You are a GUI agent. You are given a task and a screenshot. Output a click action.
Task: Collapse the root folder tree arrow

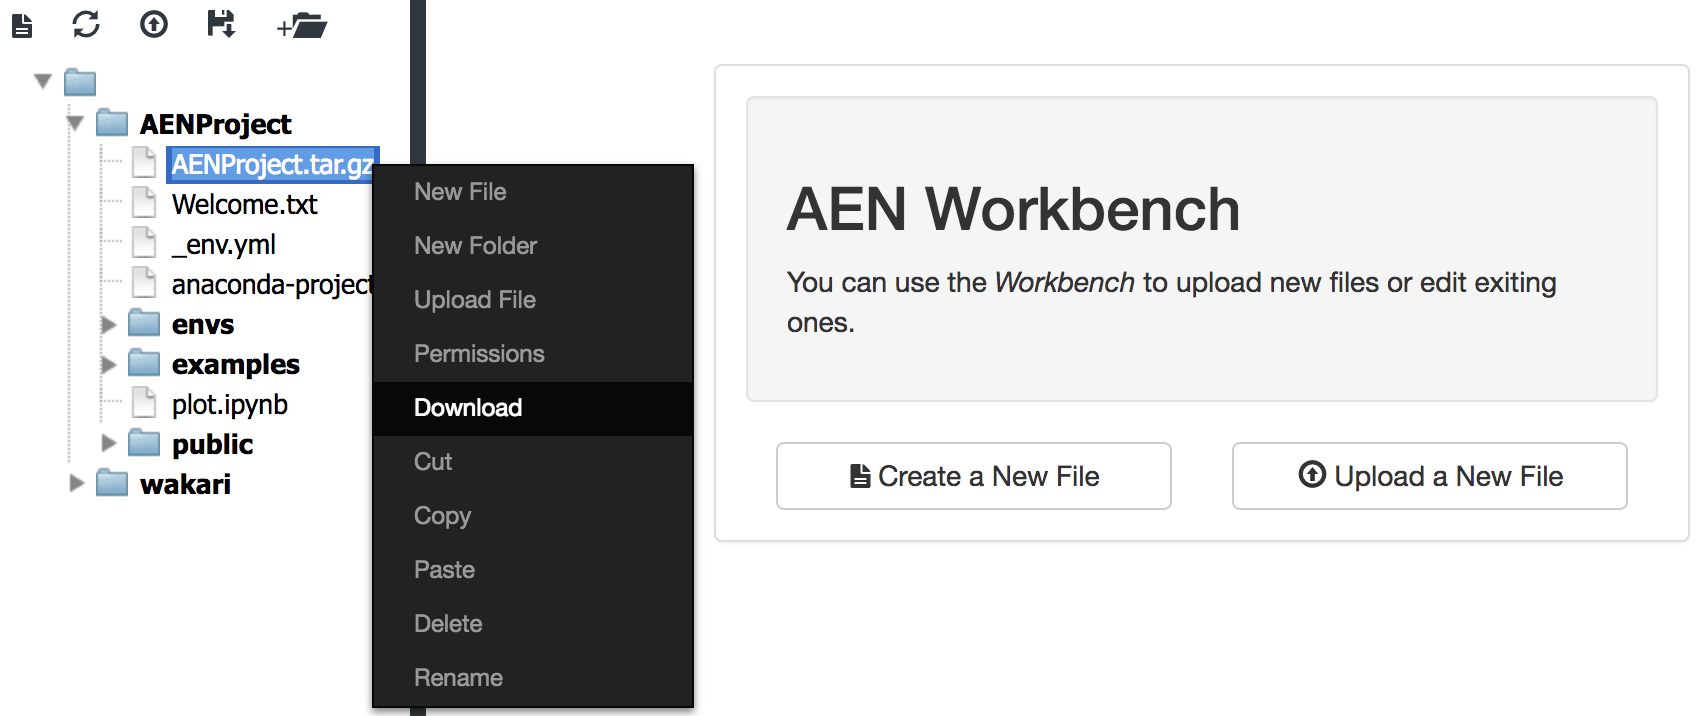click(x=43, y=81)
